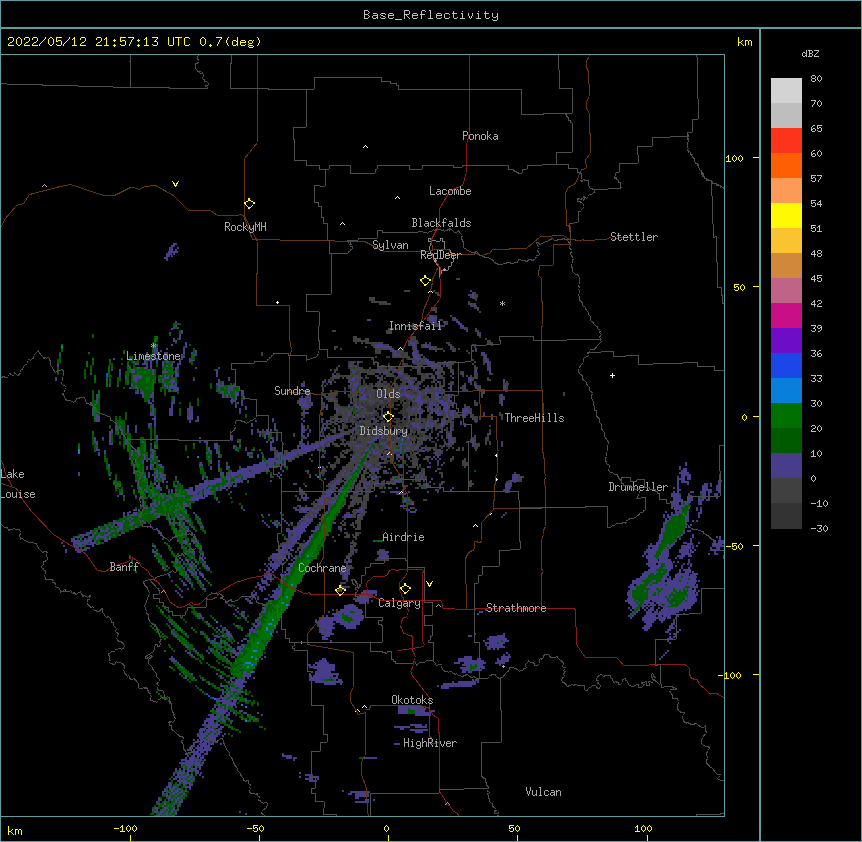
Task: Click the yellow station marker west of Calgary
Action: (341, 590)
